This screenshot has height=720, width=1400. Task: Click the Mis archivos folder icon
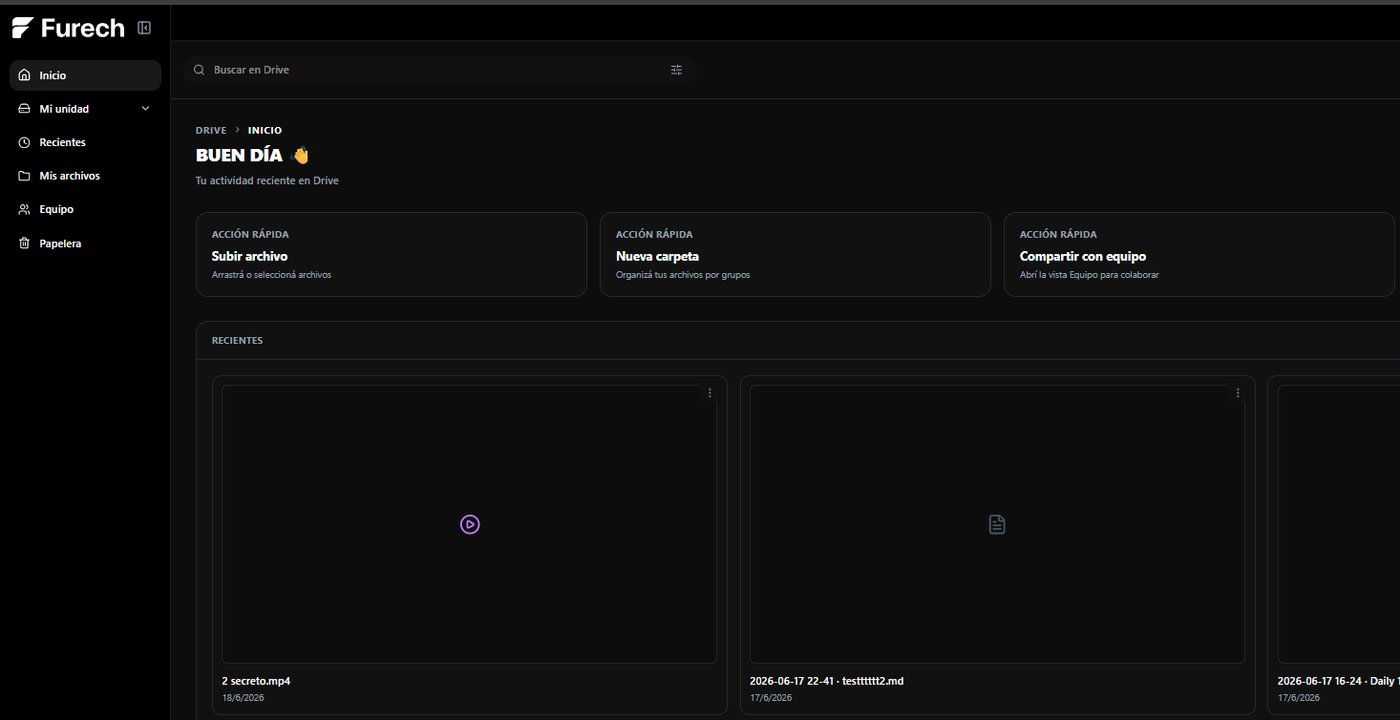(25, 176)
